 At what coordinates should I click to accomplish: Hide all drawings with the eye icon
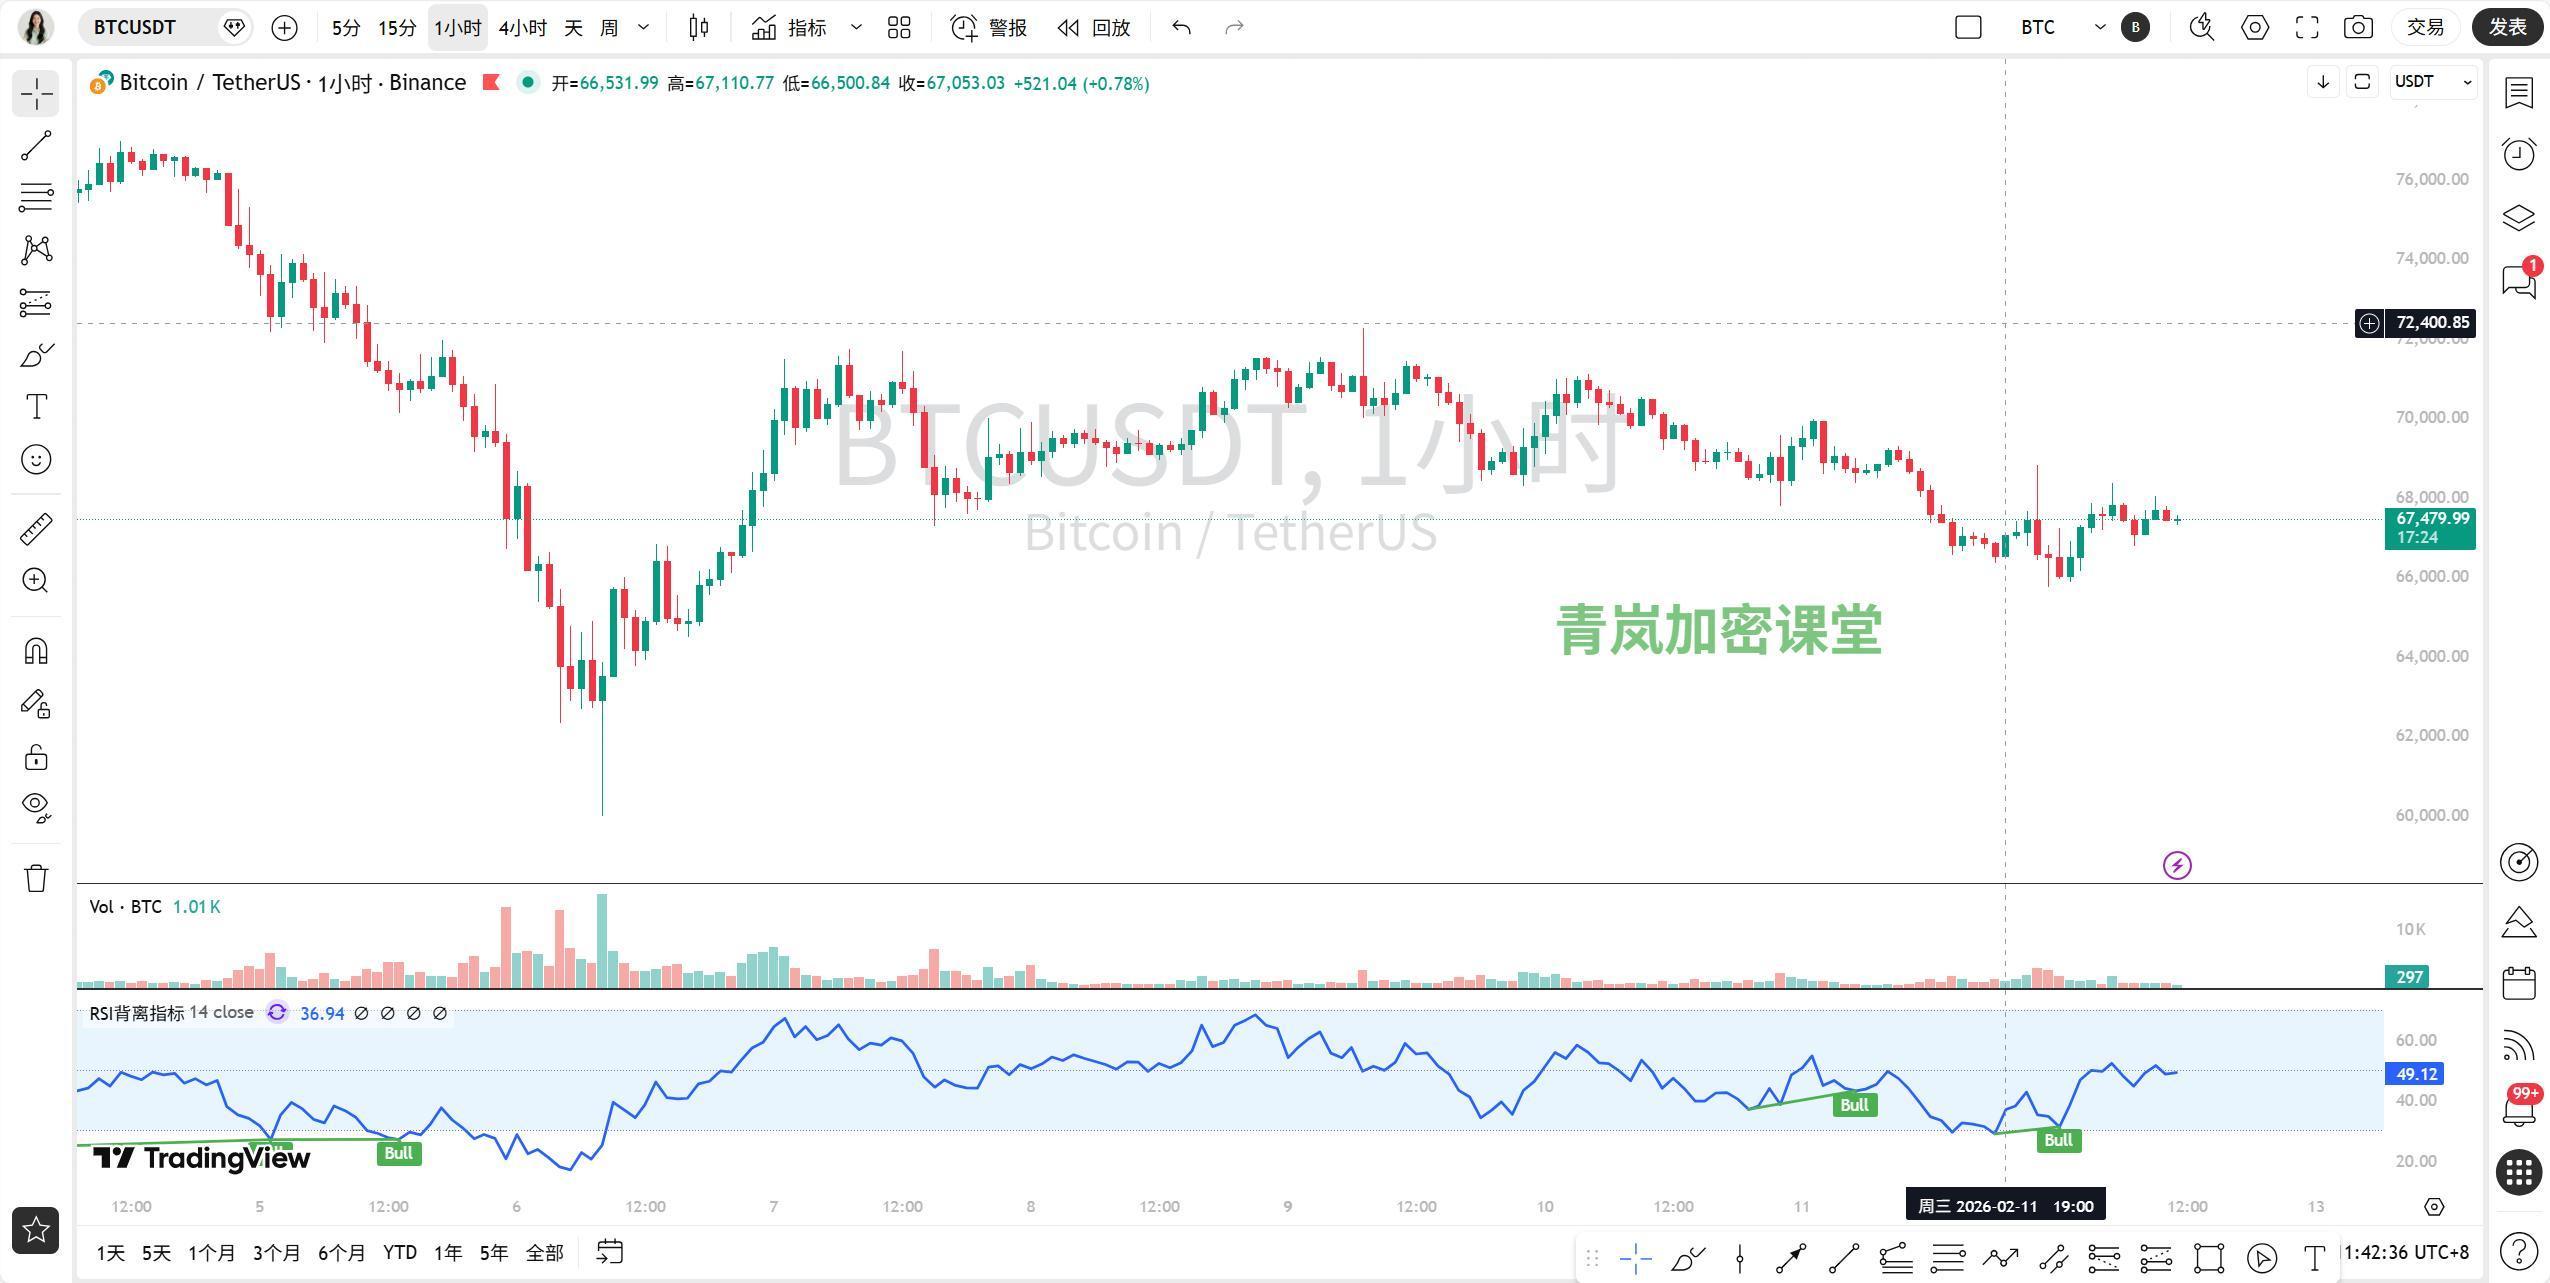point(36,807)
